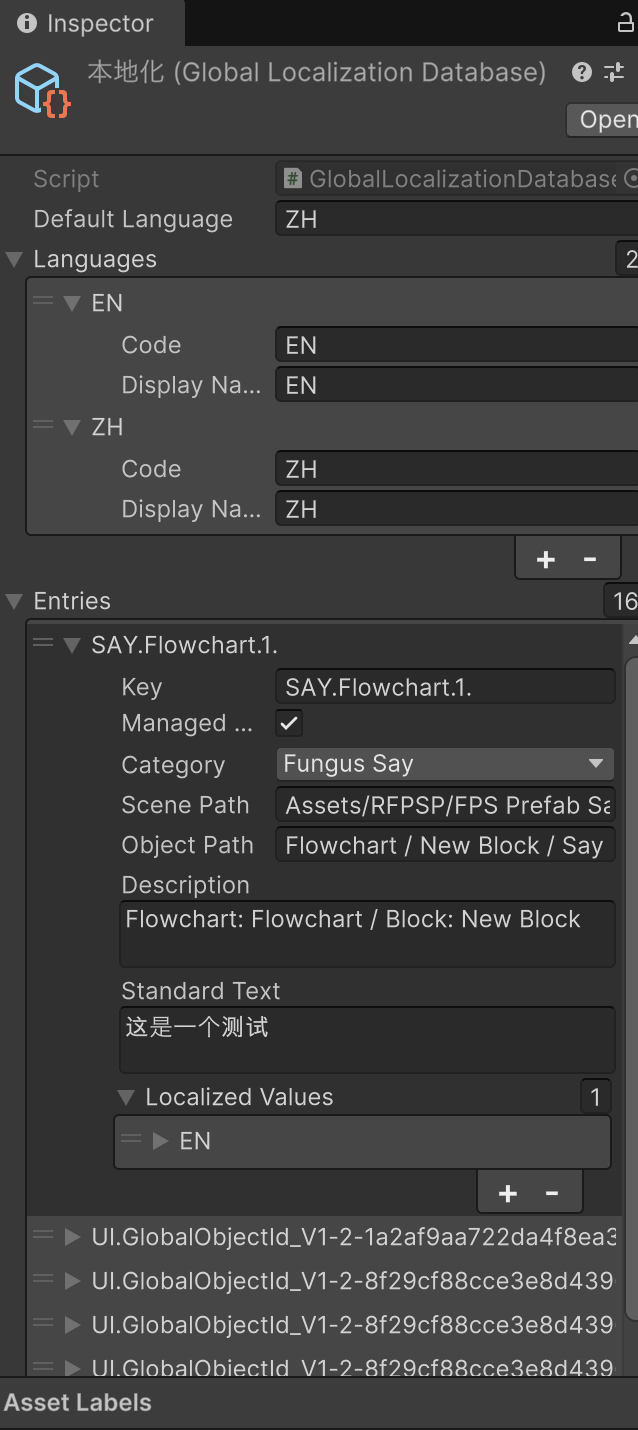Open the preset selector sliders icon
Screen dimensions: 638x1430
(613, 72)
